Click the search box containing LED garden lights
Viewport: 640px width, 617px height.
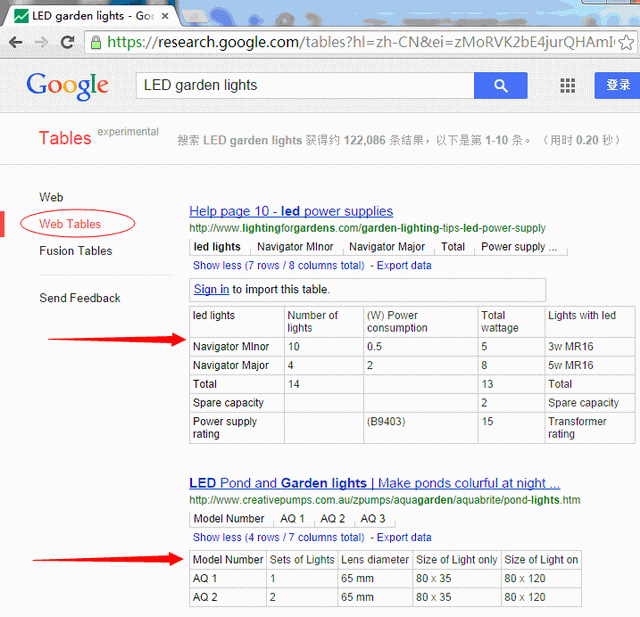pyautogui.click(x=303, y=86)
